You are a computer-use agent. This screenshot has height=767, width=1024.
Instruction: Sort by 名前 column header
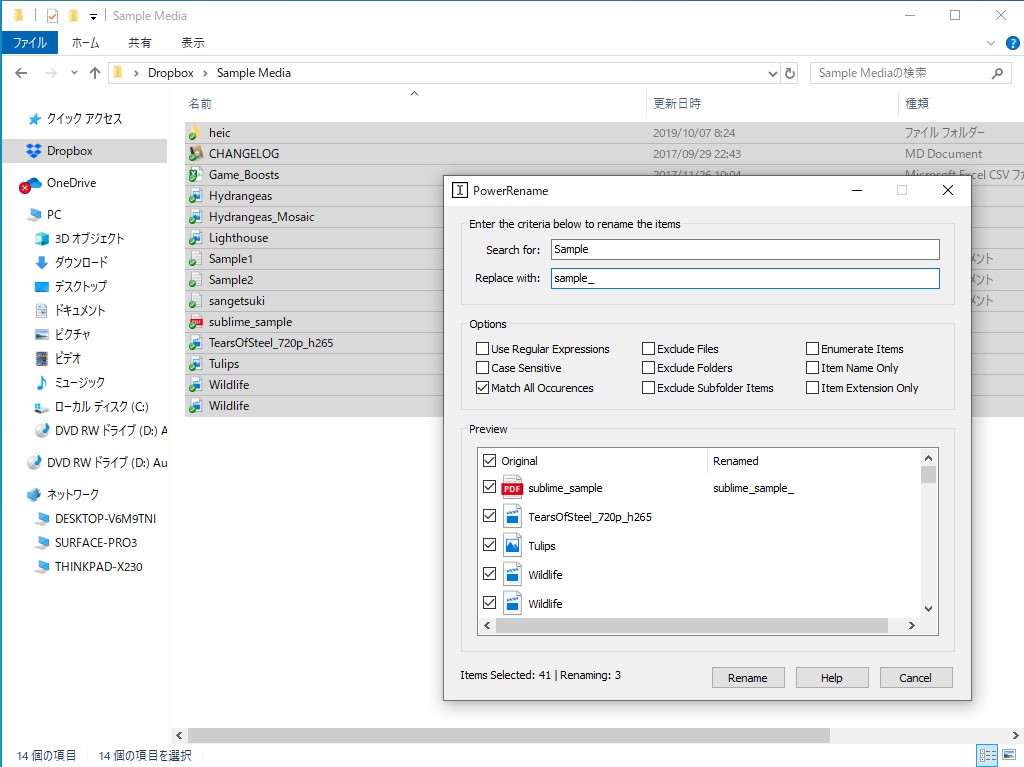(200, 104)
